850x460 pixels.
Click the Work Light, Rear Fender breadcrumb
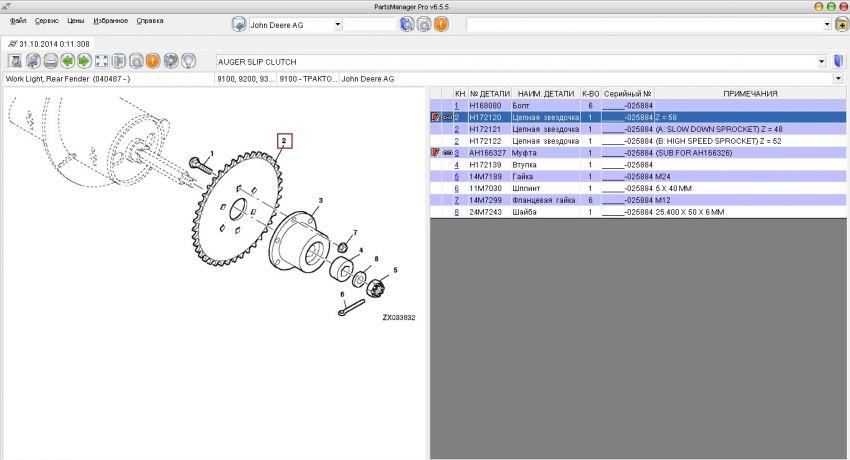point(108,79)
